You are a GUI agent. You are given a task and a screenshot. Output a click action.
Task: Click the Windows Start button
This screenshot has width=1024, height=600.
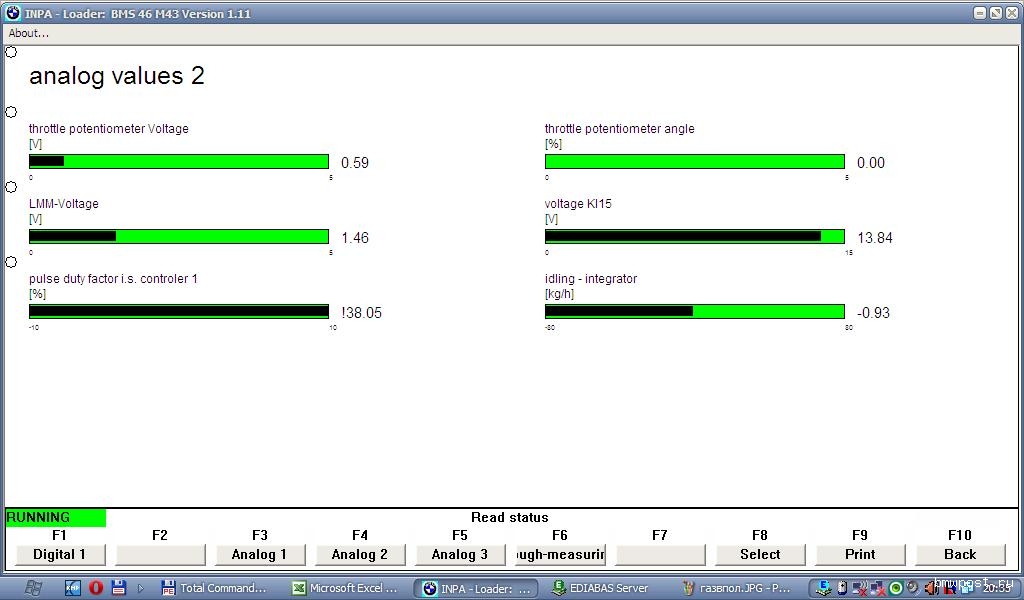(32, 588)
